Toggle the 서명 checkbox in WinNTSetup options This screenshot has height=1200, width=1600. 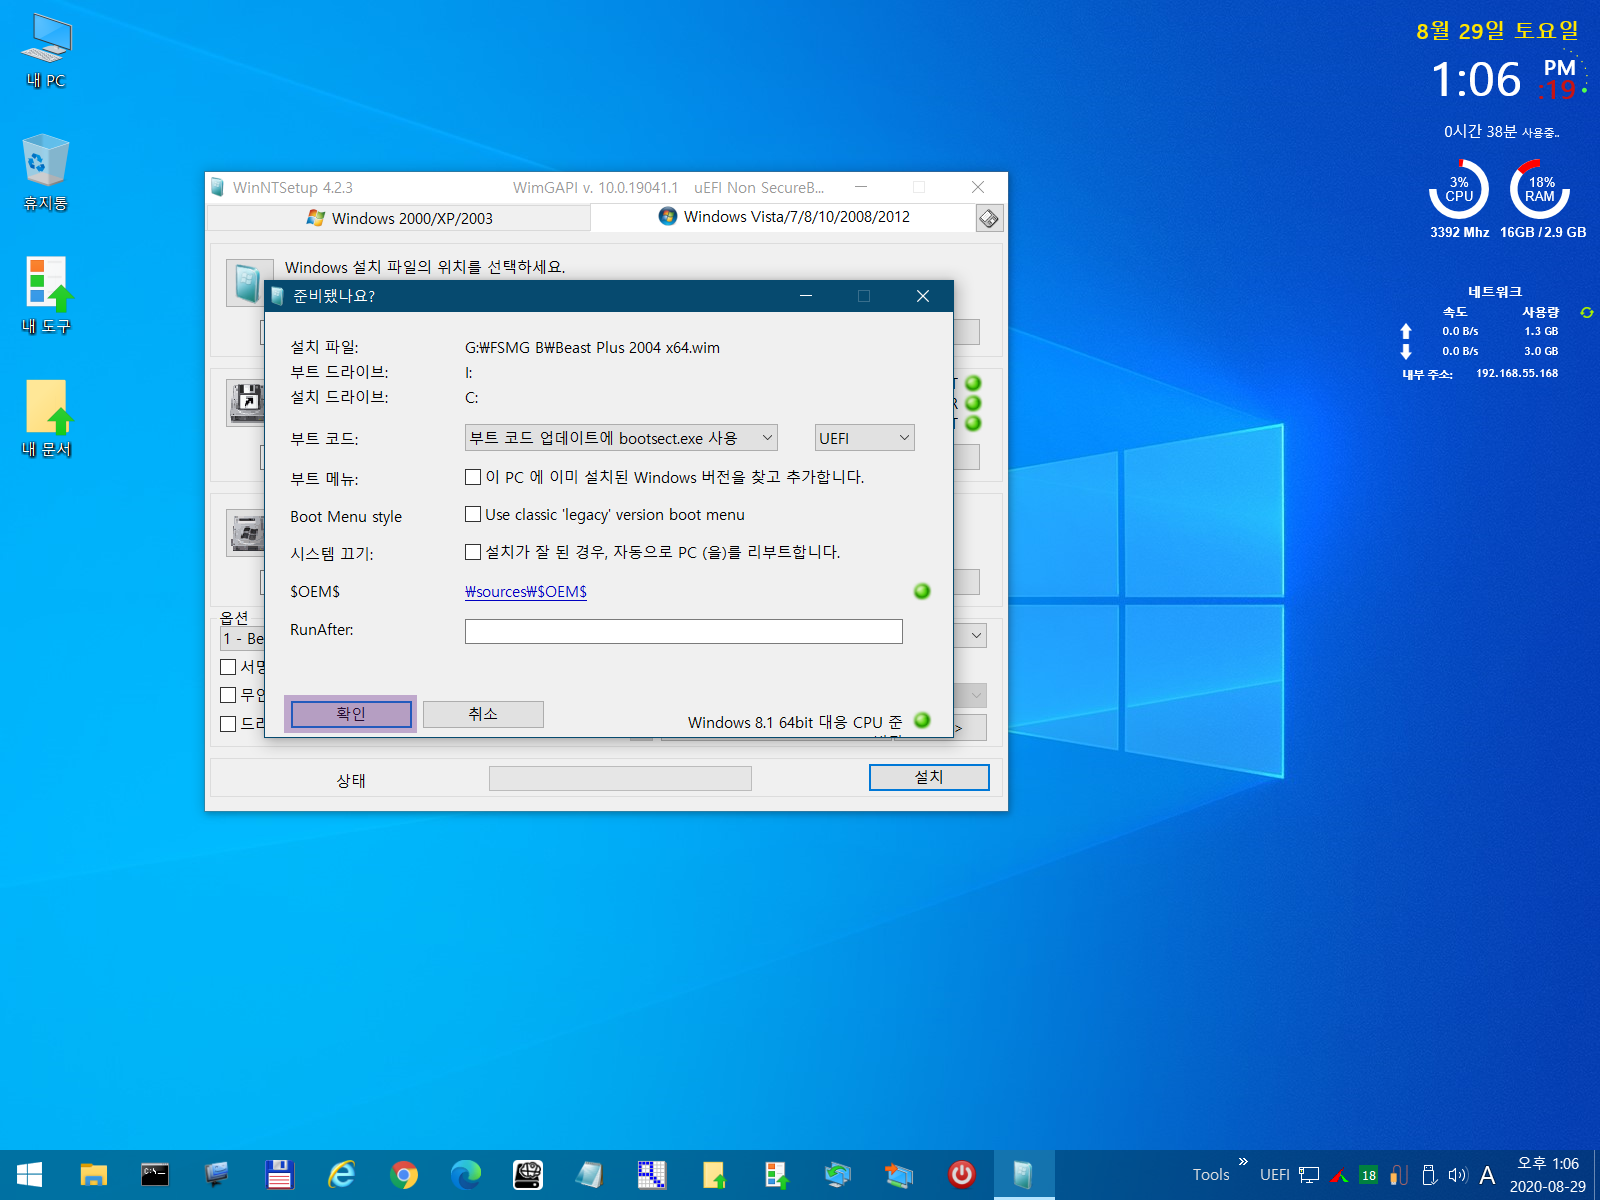coord(228,667)
